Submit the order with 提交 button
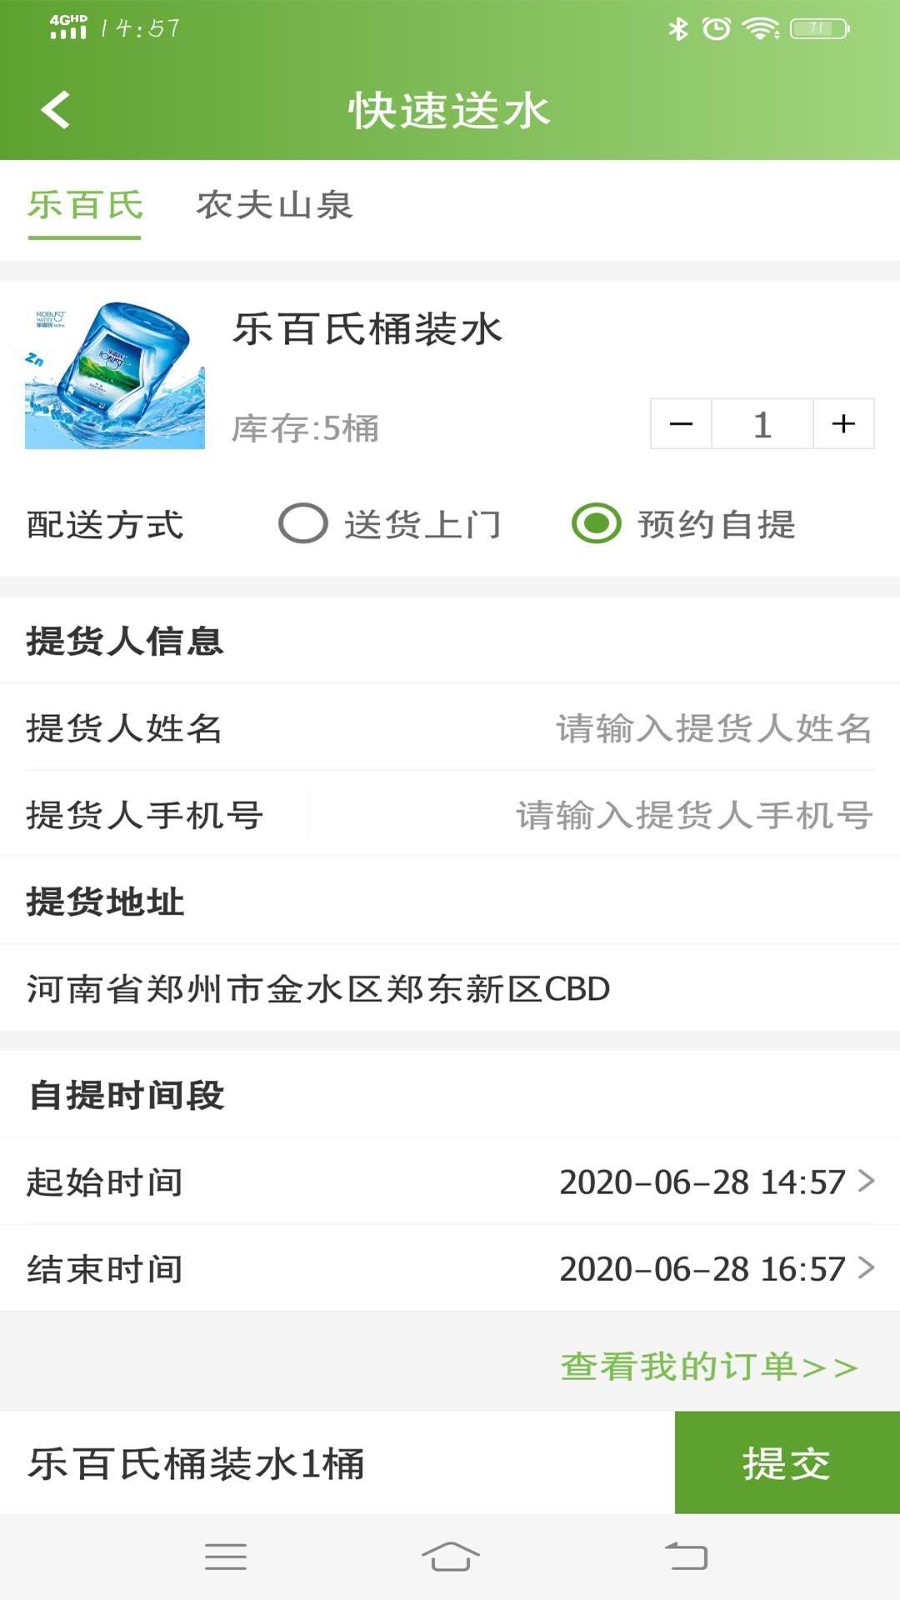This screenshot has width=900, height=1600. tap(787, 1463)
